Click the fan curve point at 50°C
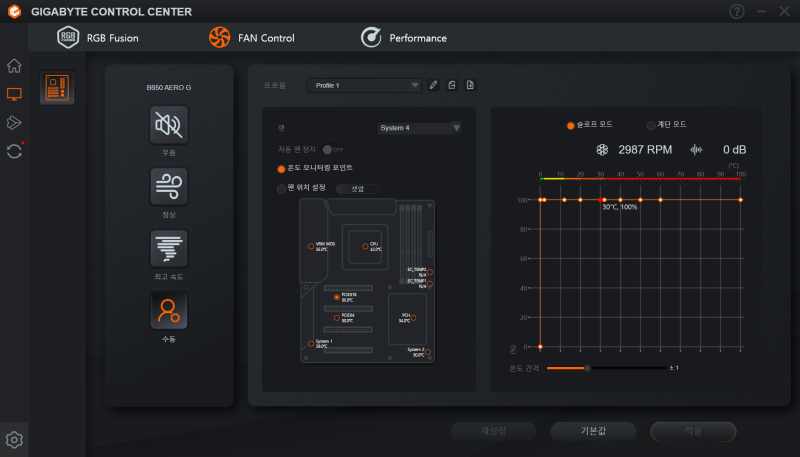 tap(640, 200)
